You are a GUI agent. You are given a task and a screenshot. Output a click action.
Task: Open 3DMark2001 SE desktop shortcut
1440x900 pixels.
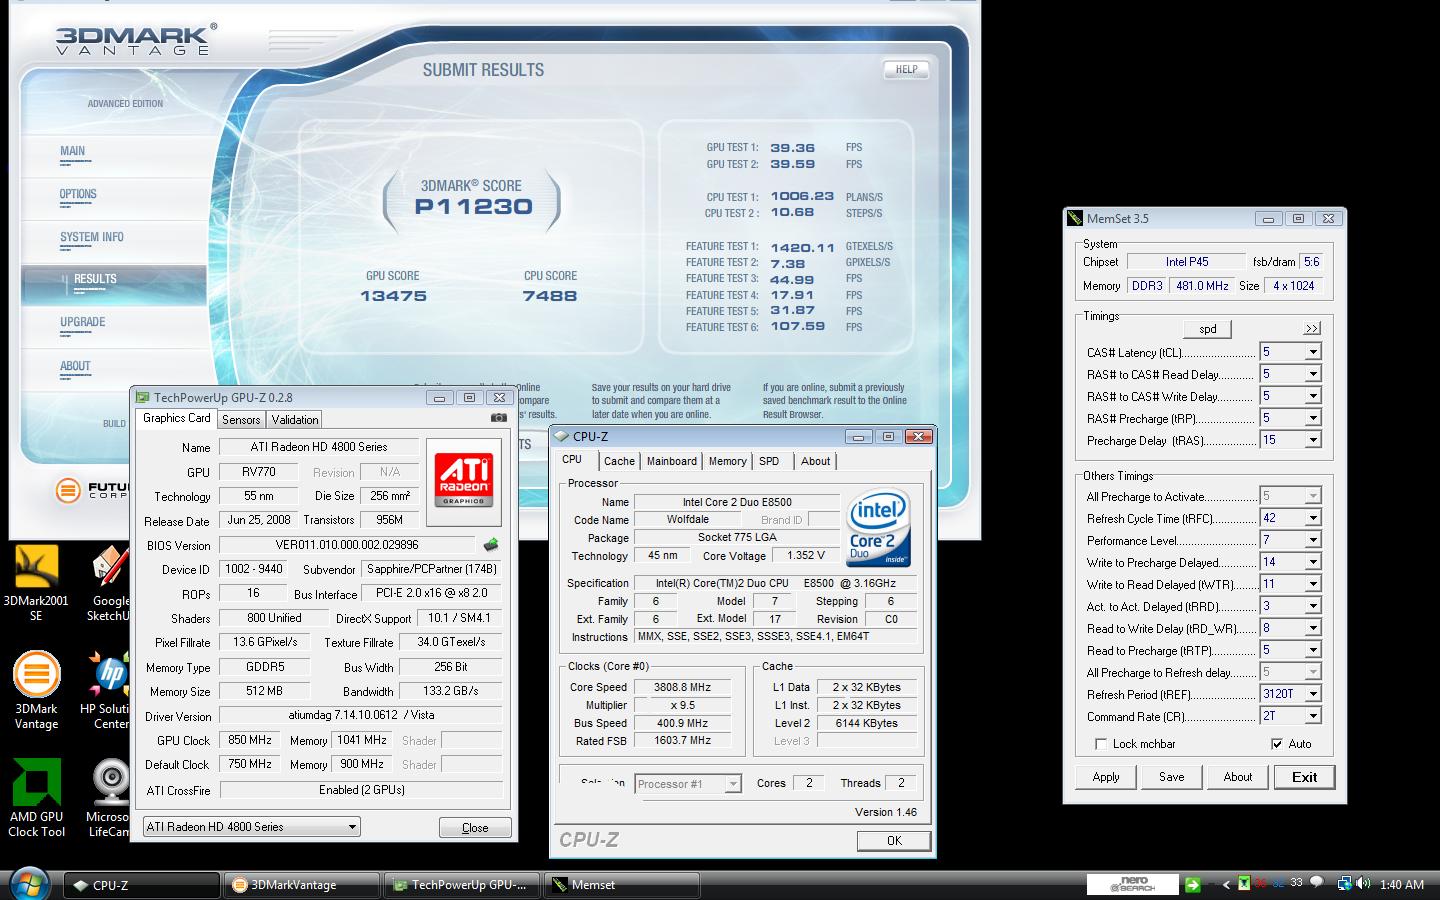tap(36, 582)
